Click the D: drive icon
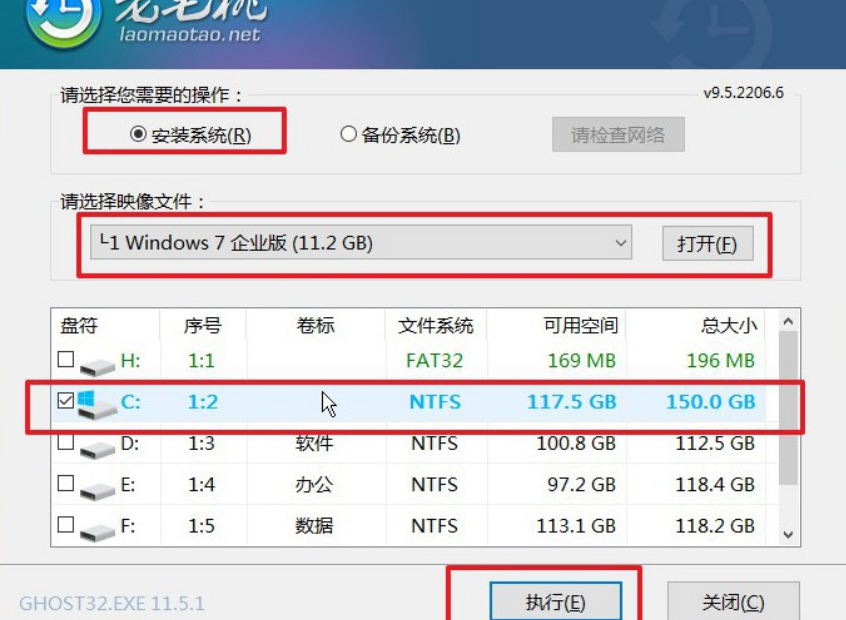 (x=97, y=449)
